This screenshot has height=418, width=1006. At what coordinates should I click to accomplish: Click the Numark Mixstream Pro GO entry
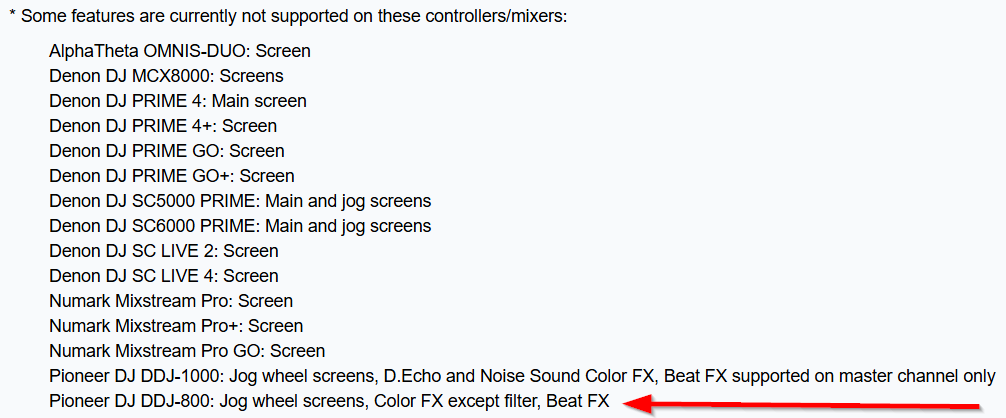[x=187, y=351]
